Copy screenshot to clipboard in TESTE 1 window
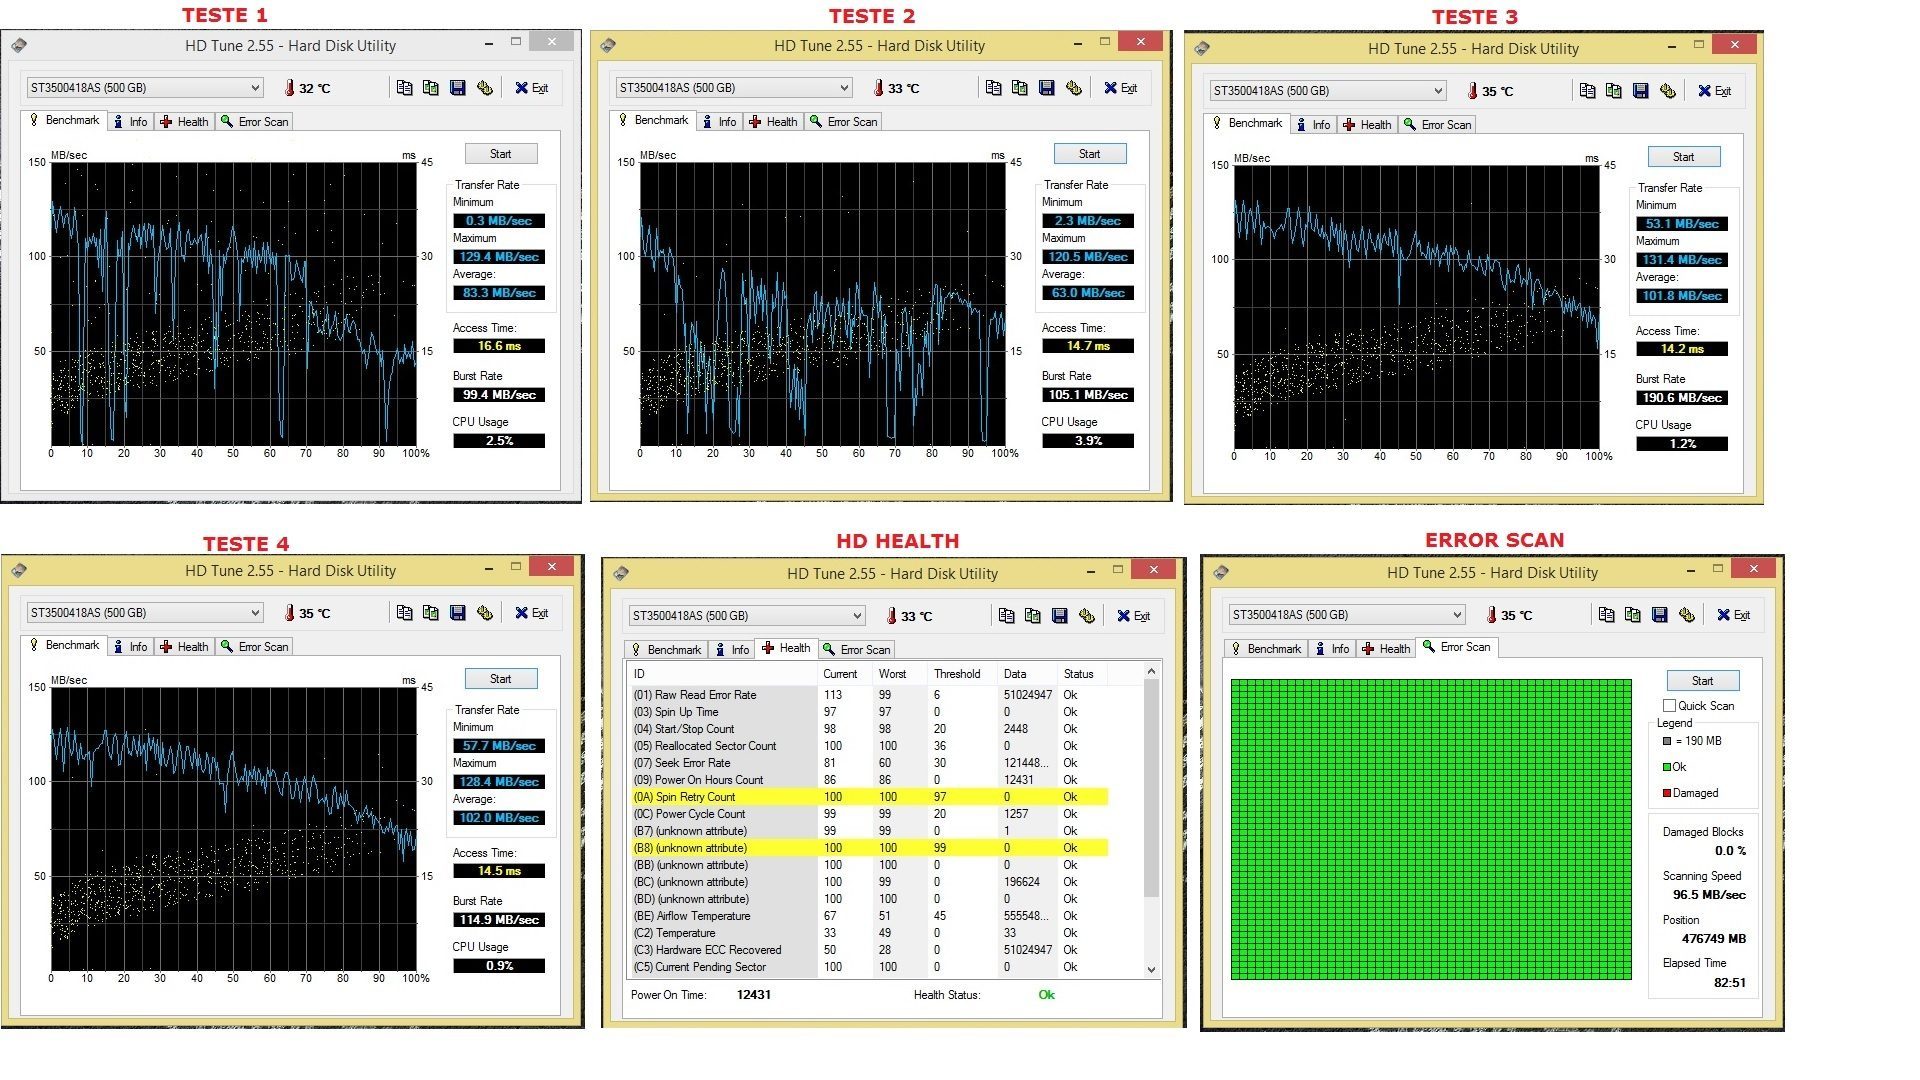Image resolution: width=1920 pixels, height=1080 pixels. click(431, 88)
